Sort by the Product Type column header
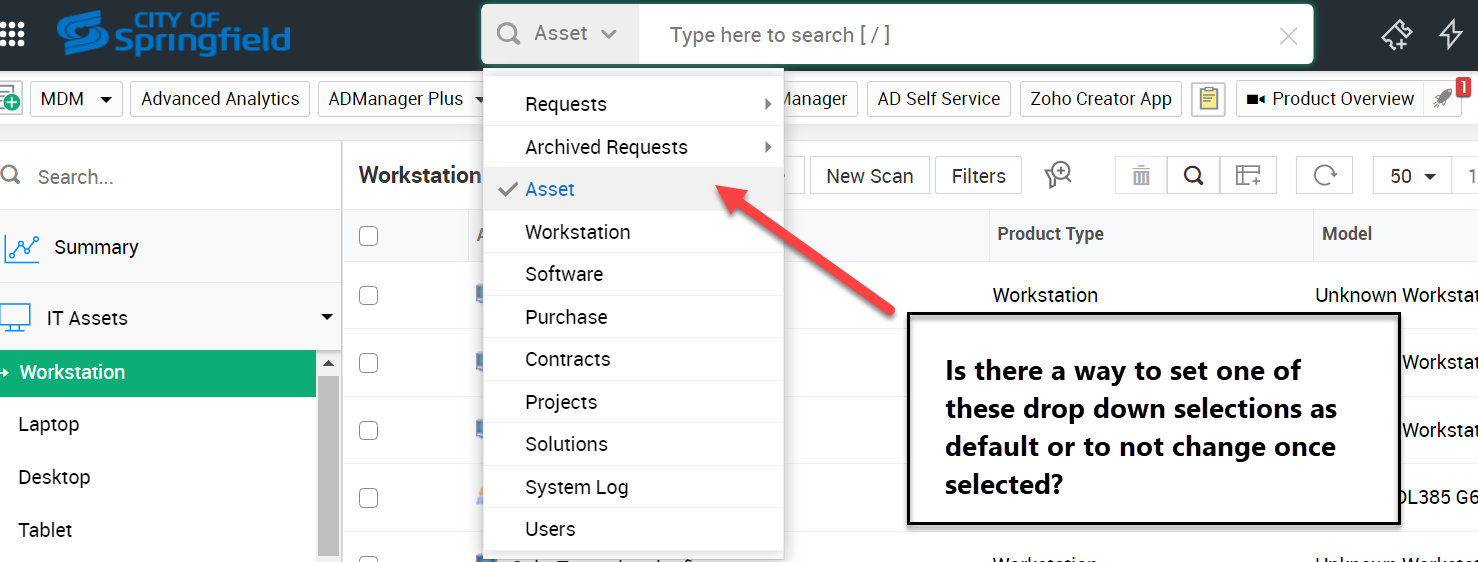 pos(1050,234)
